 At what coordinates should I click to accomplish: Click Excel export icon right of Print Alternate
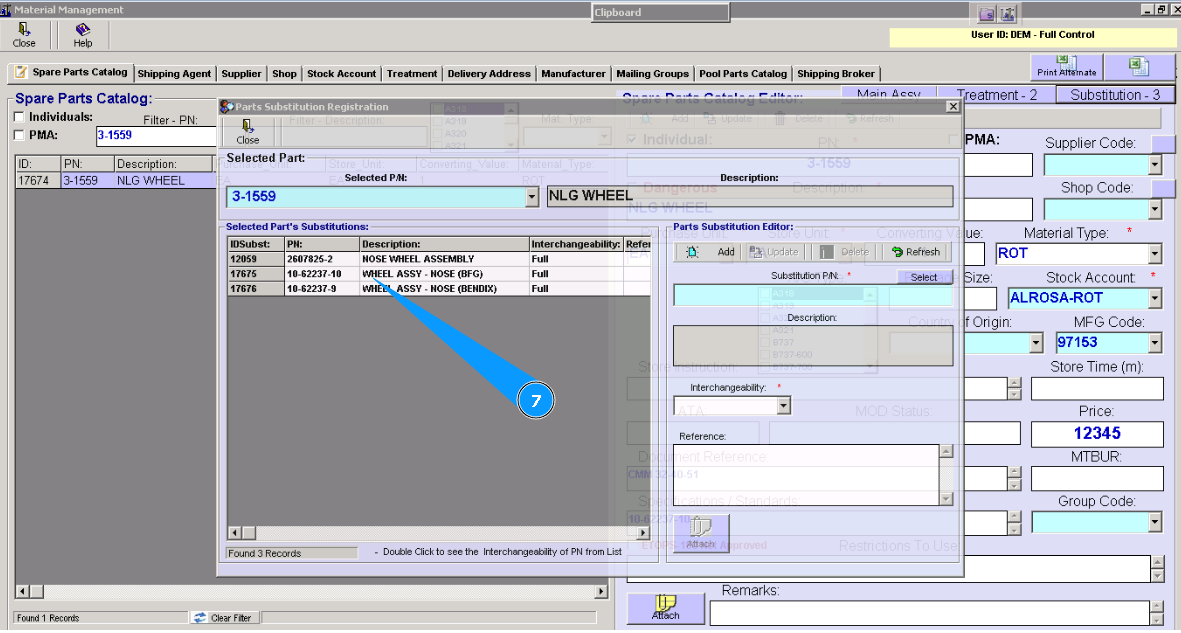(1139, 67)
